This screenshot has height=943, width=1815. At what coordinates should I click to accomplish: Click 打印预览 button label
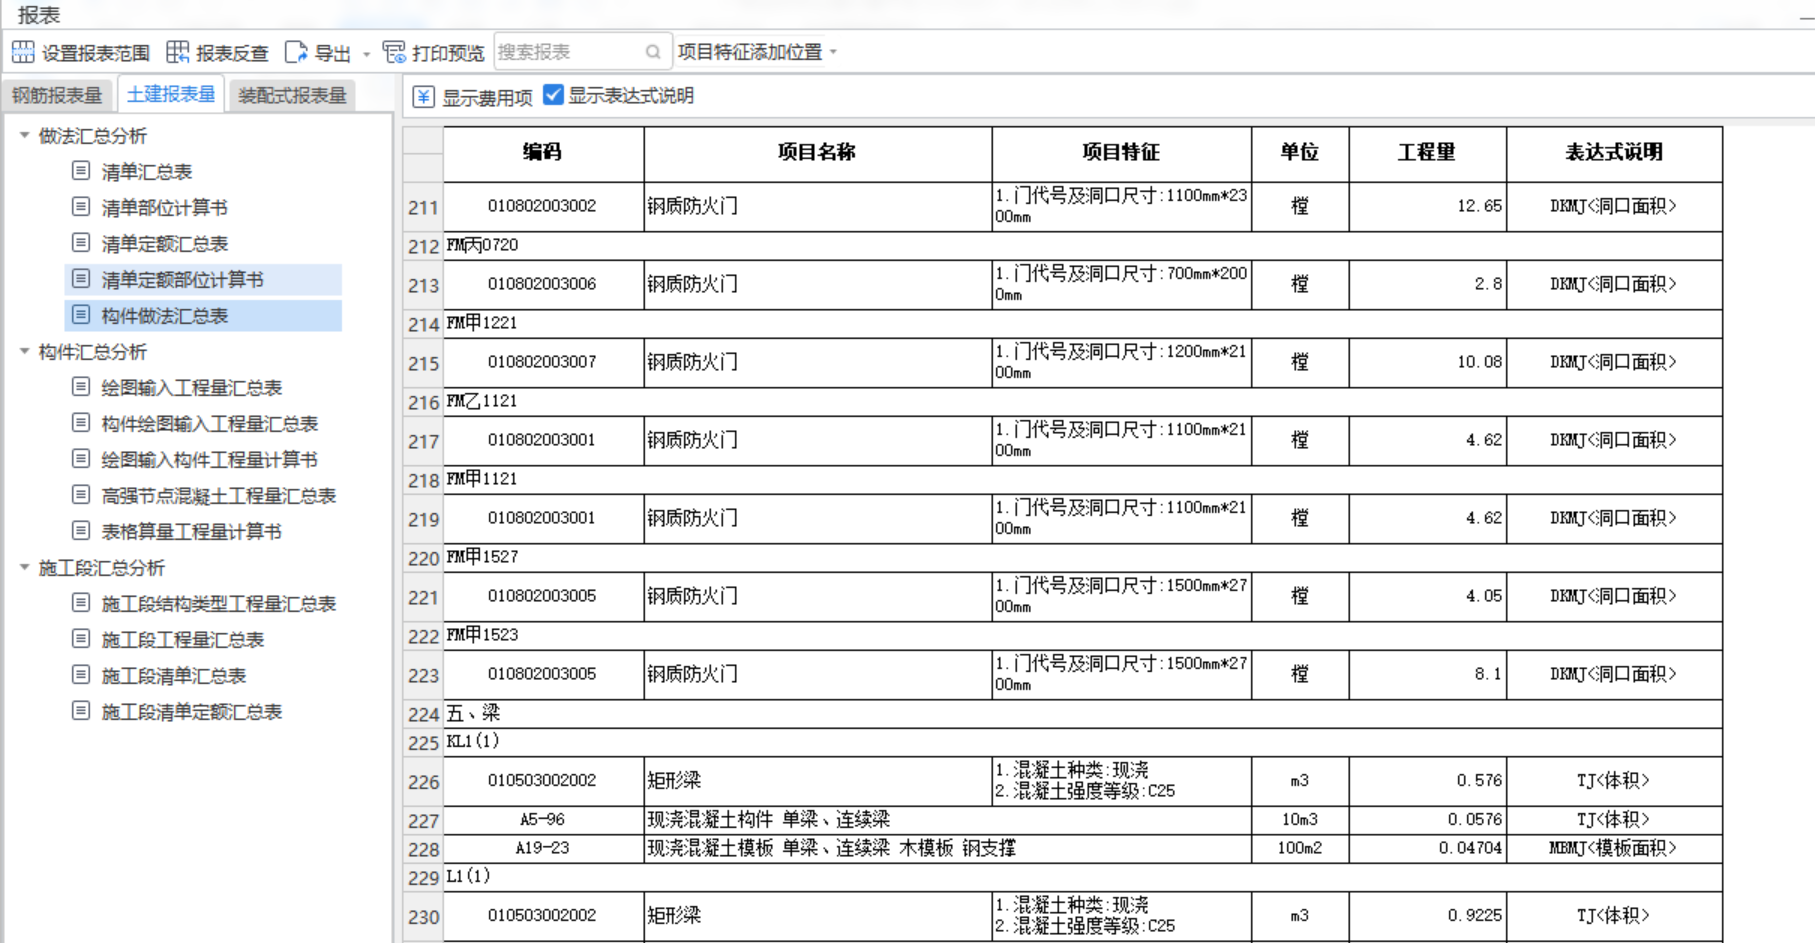448,53
